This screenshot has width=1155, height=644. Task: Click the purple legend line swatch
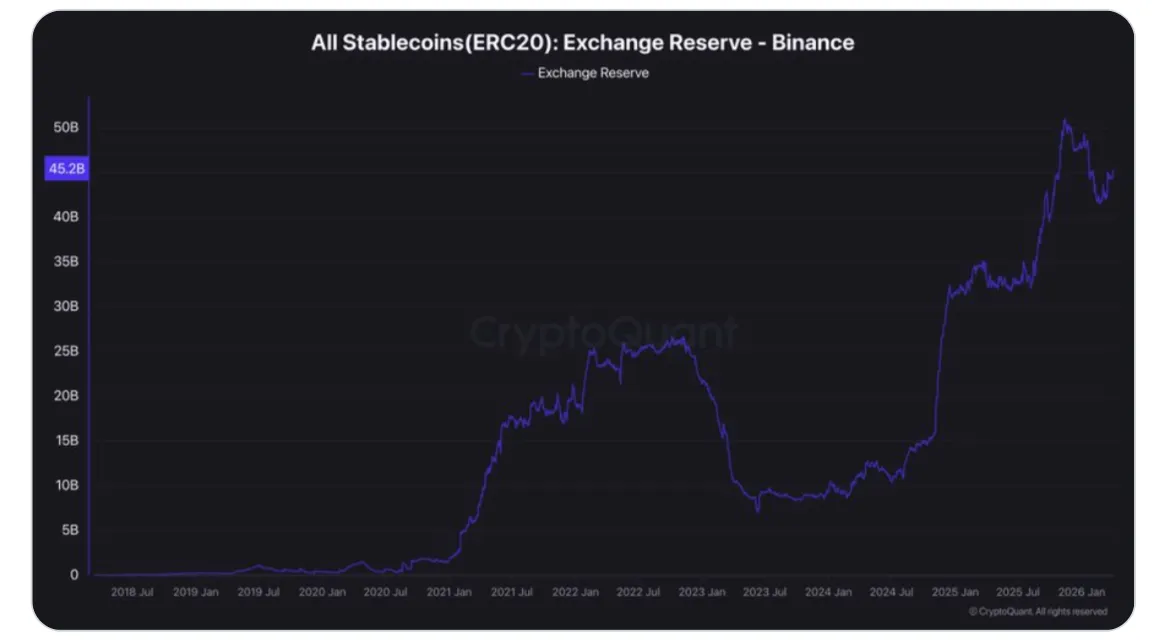[527, 73]
